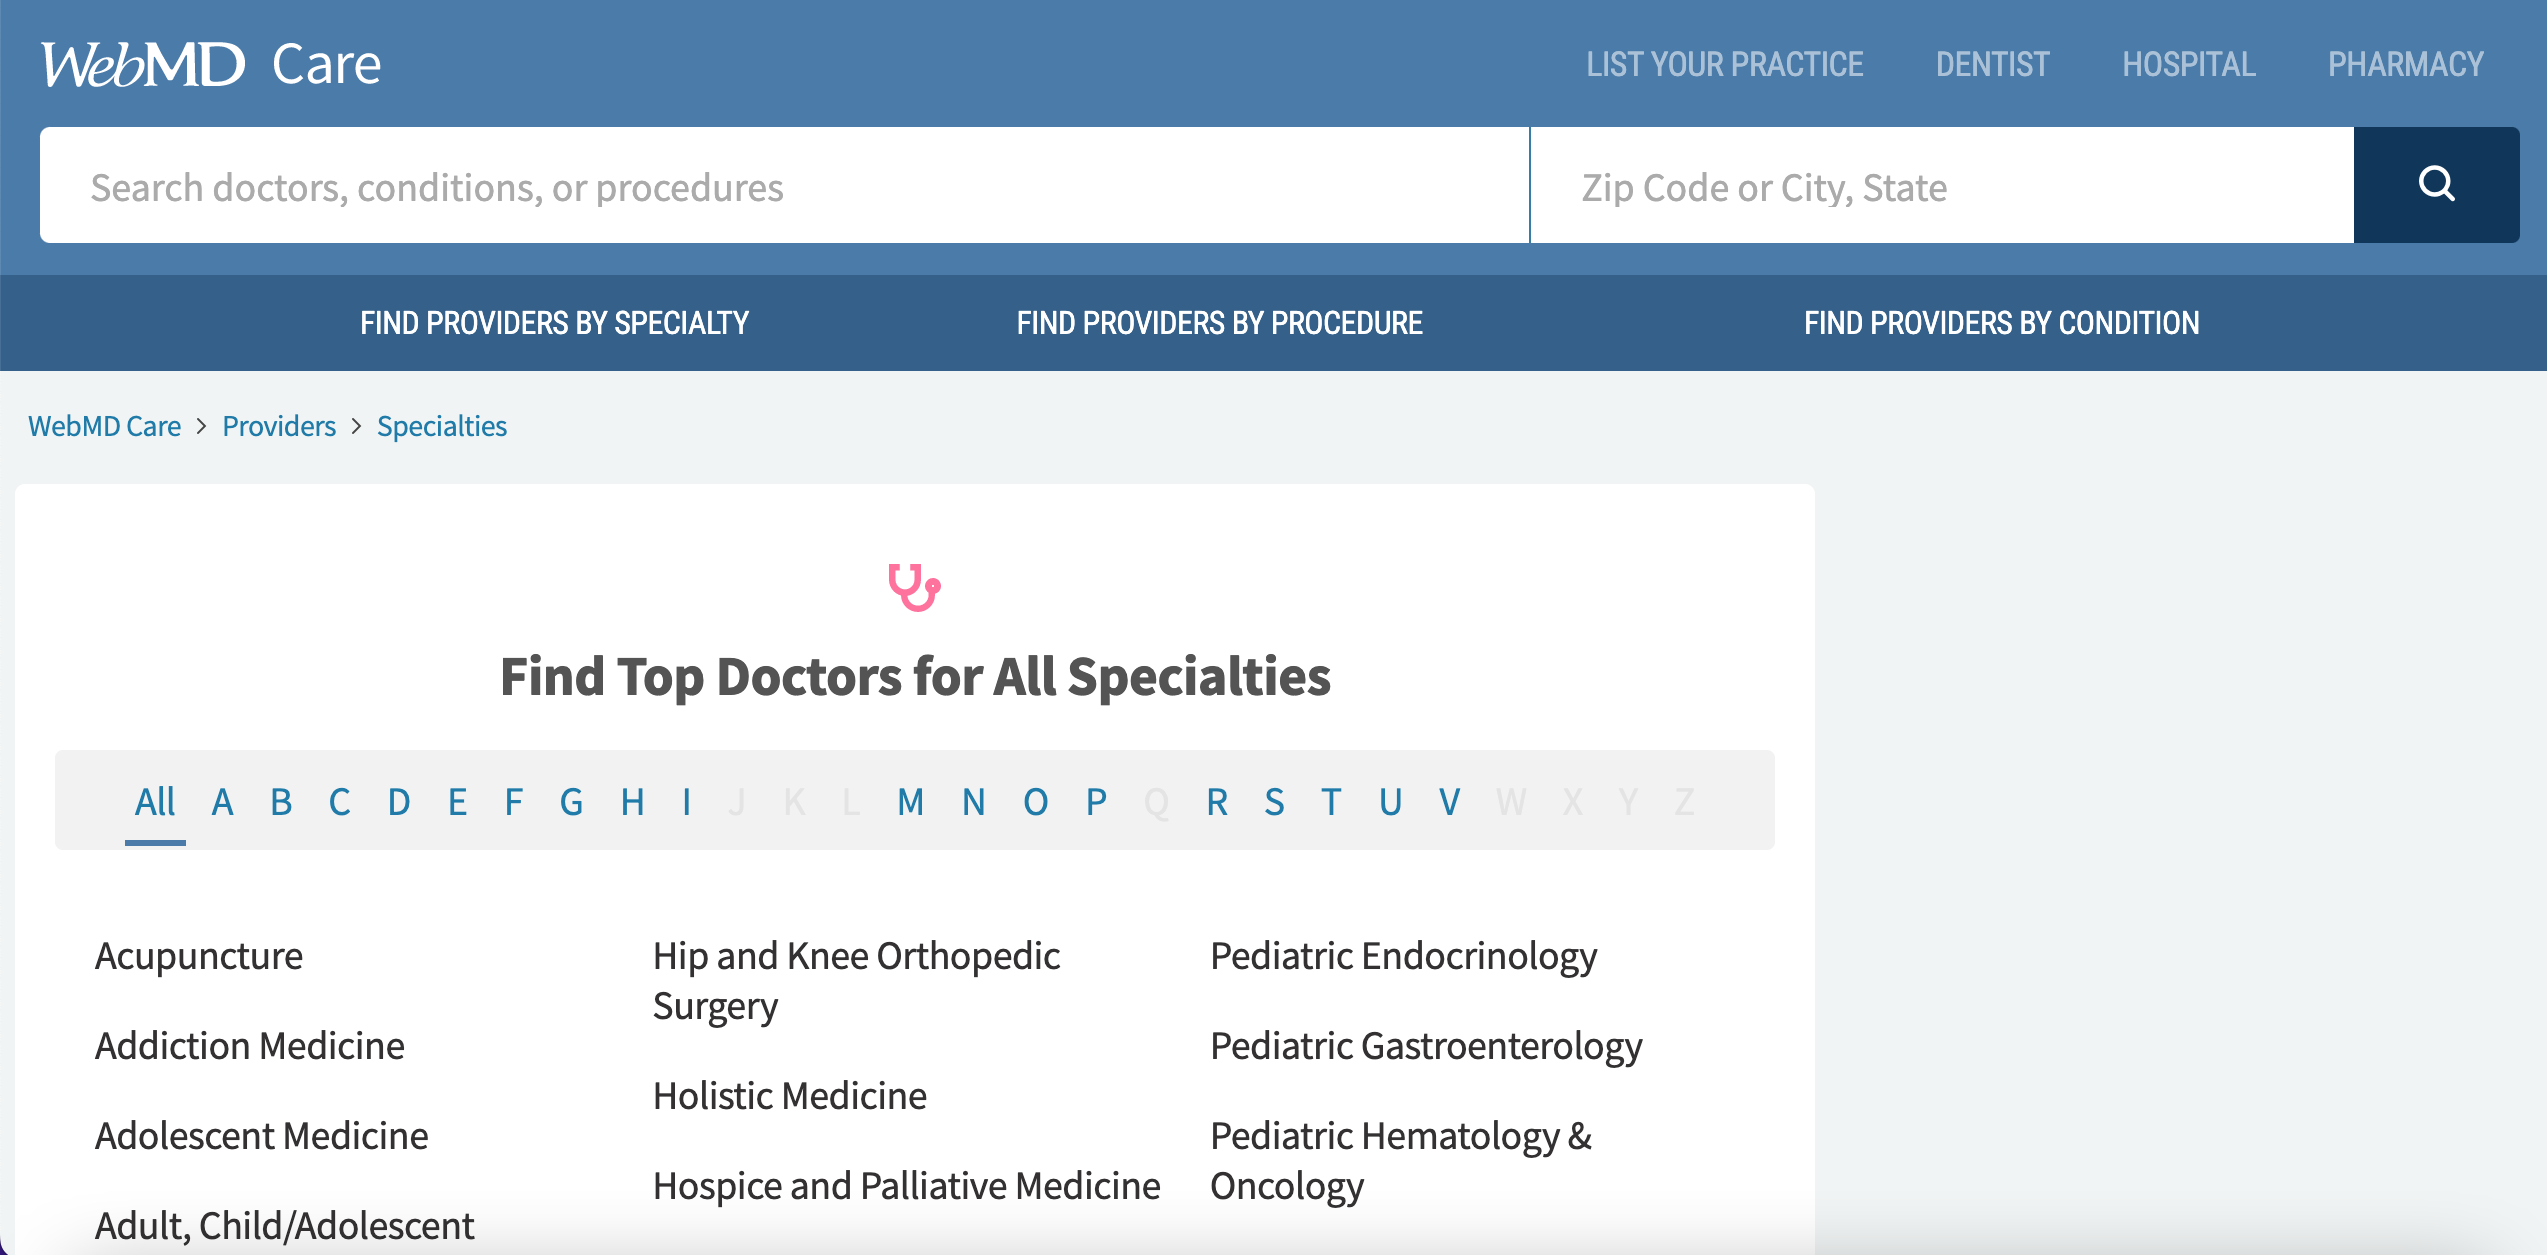Click the pink stethoscope icon
Screen dimensions: 2547x1255
(914, 587)
